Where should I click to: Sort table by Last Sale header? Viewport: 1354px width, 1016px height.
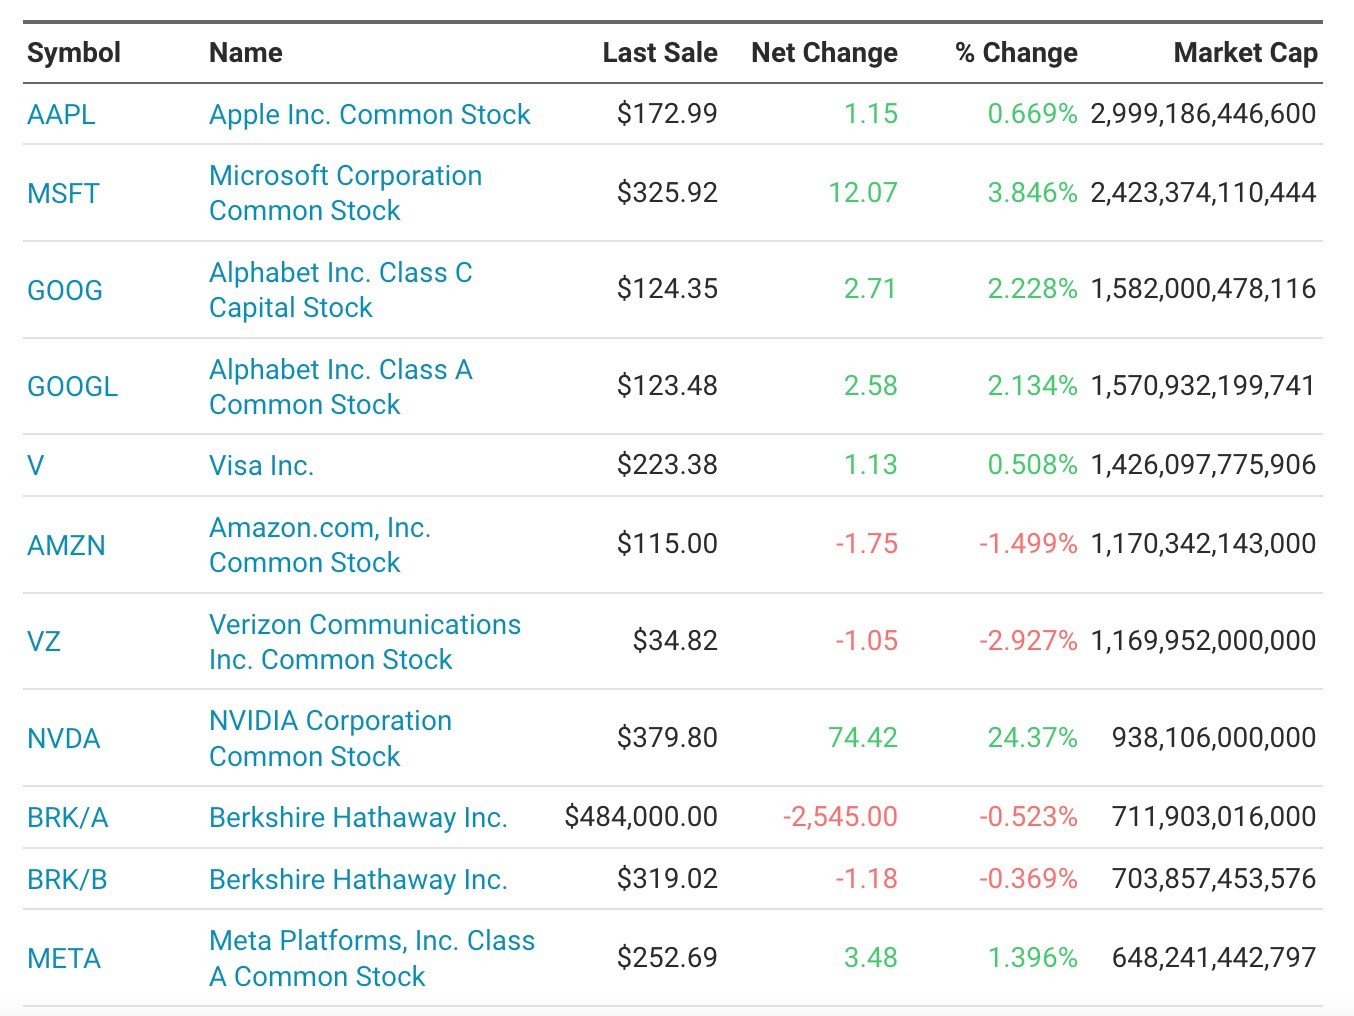point(659,53)
